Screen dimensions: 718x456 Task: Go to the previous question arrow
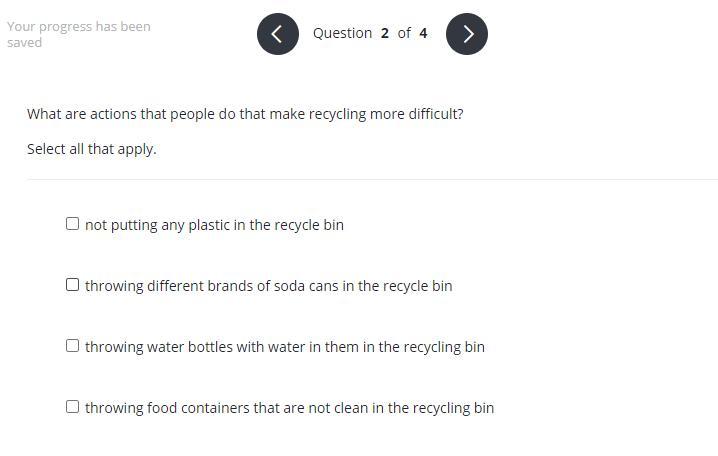[277, 34]
